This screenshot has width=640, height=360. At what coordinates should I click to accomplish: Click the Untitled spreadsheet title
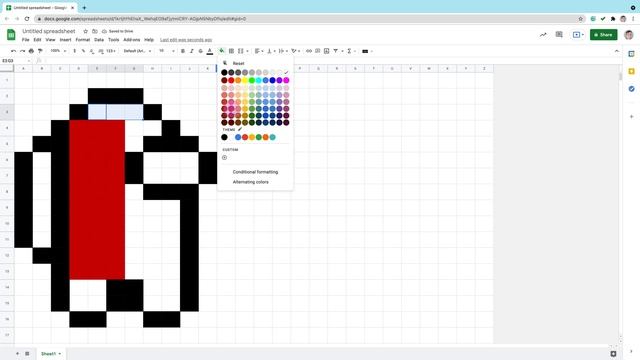(49, 31)
